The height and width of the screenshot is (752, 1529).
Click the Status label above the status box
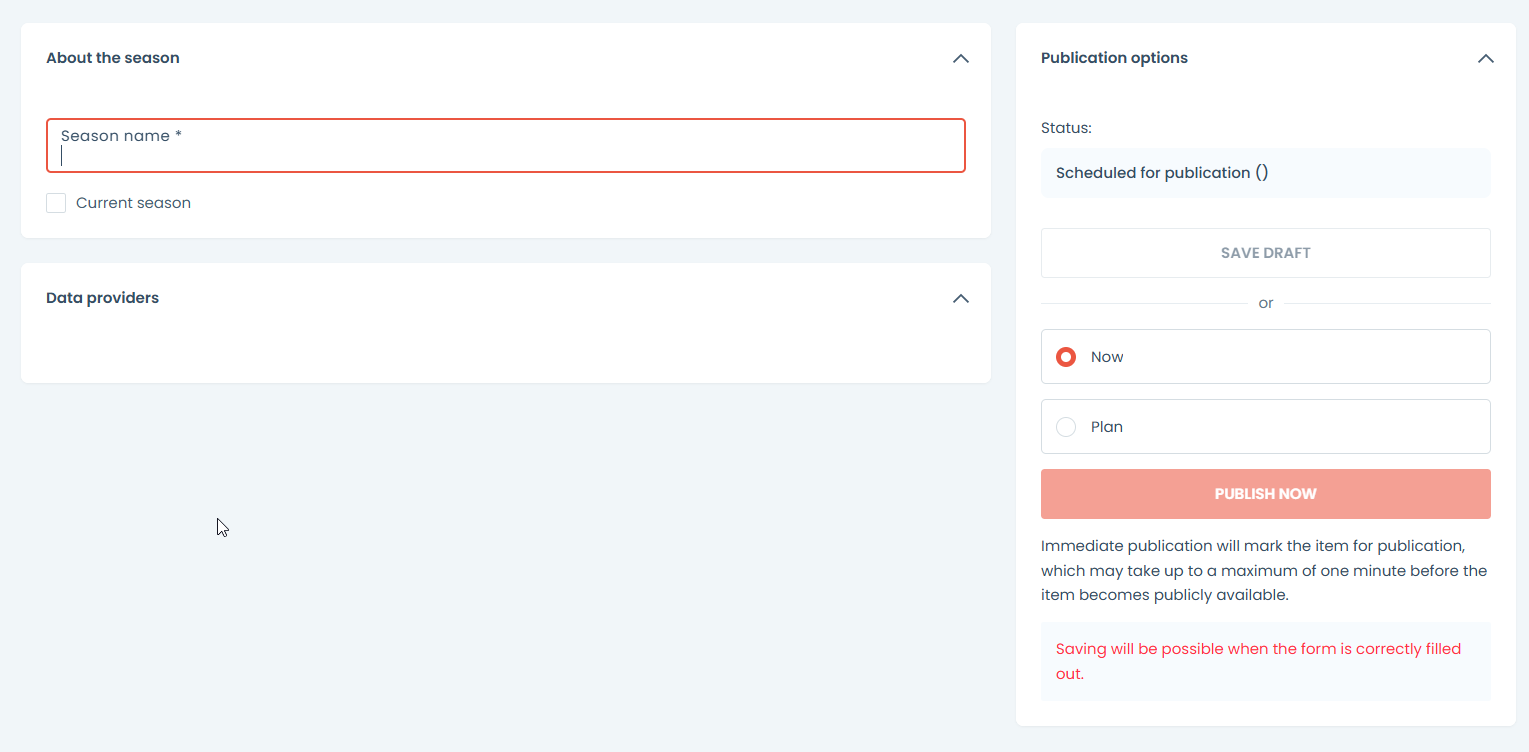(x=1066, y=128)
